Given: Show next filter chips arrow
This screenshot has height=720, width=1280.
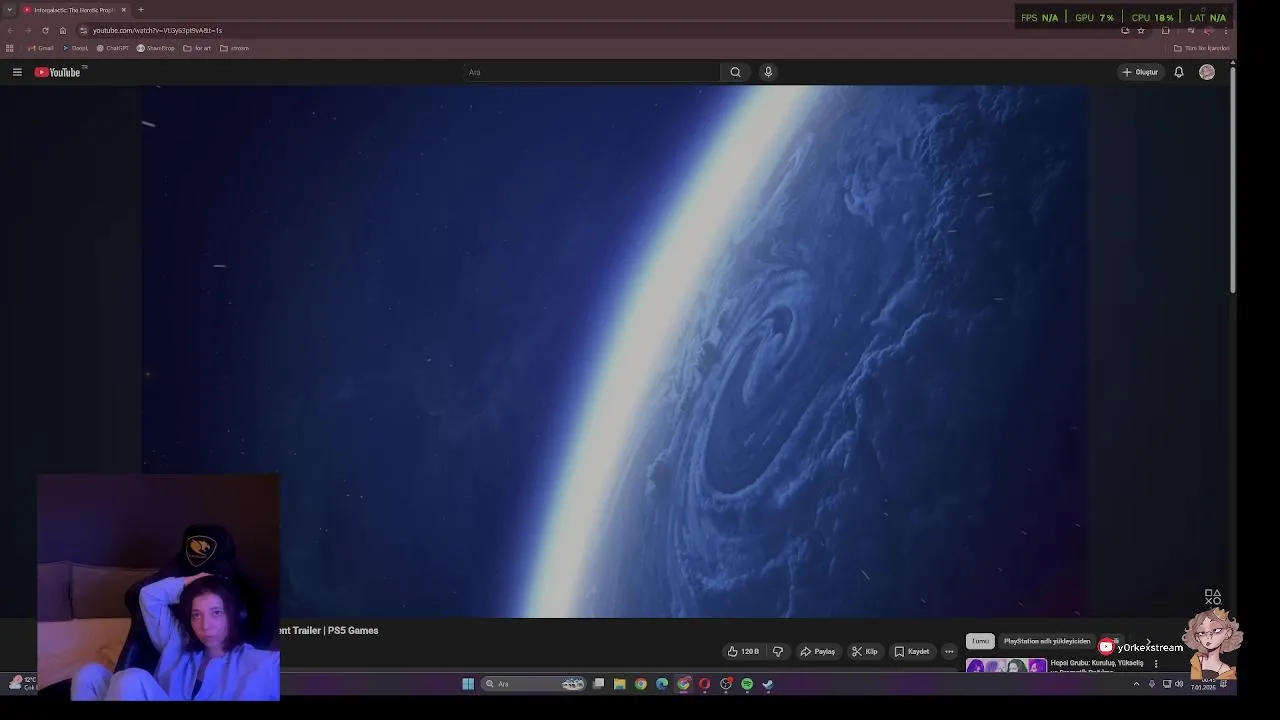Looking at the screenshot, I should (x=1148, y=641).
